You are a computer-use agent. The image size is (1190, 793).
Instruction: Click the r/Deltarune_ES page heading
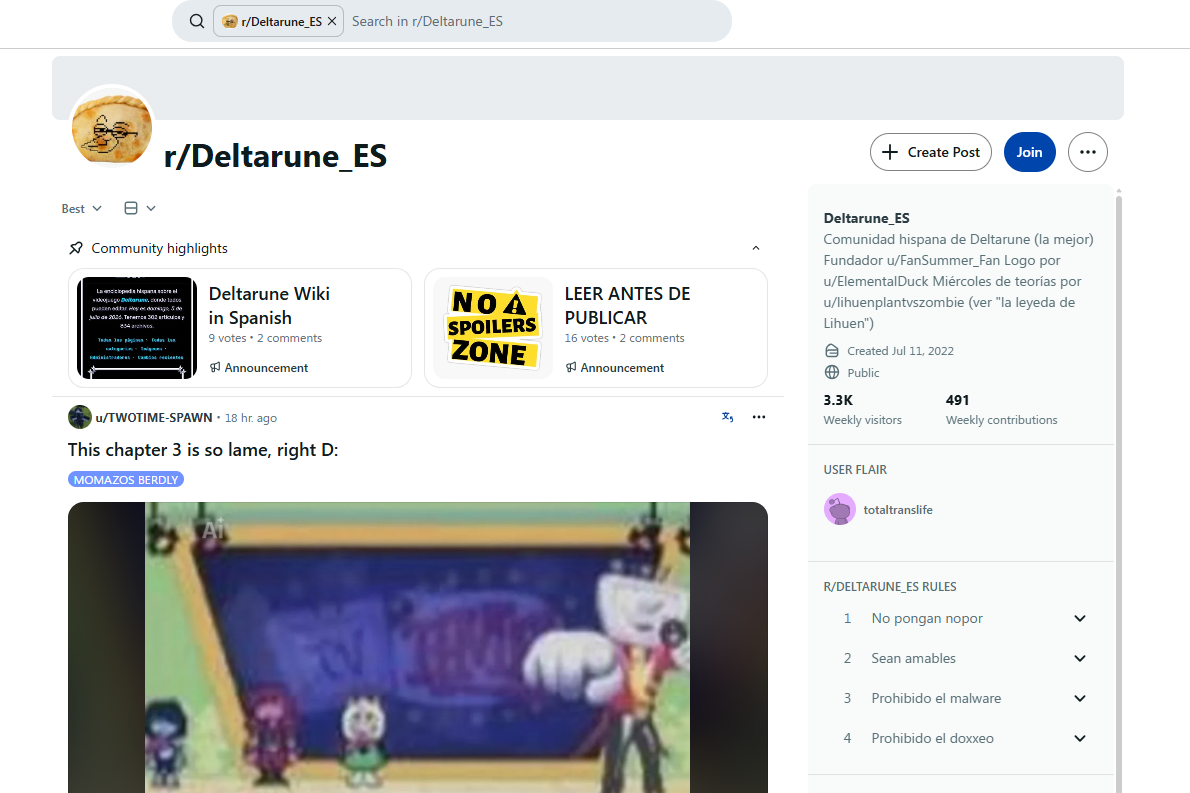point(275,156)
